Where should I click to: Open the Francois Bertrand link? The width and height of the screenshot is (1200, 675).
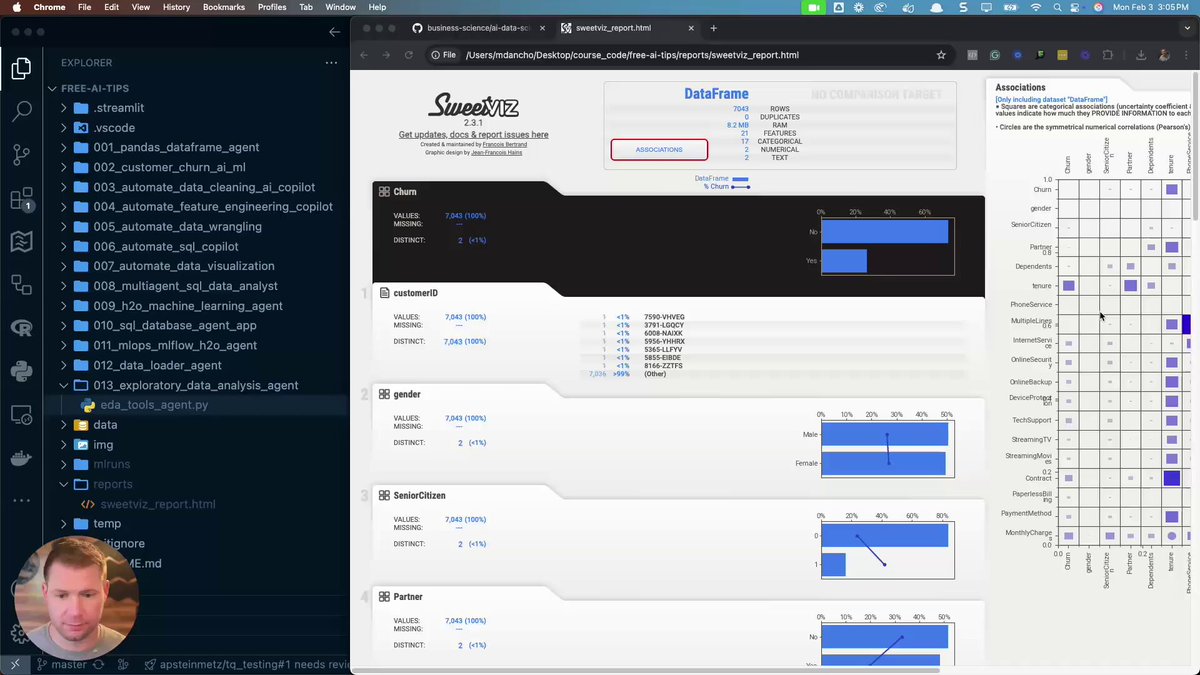pyautogui.click(x=503, y=144)
